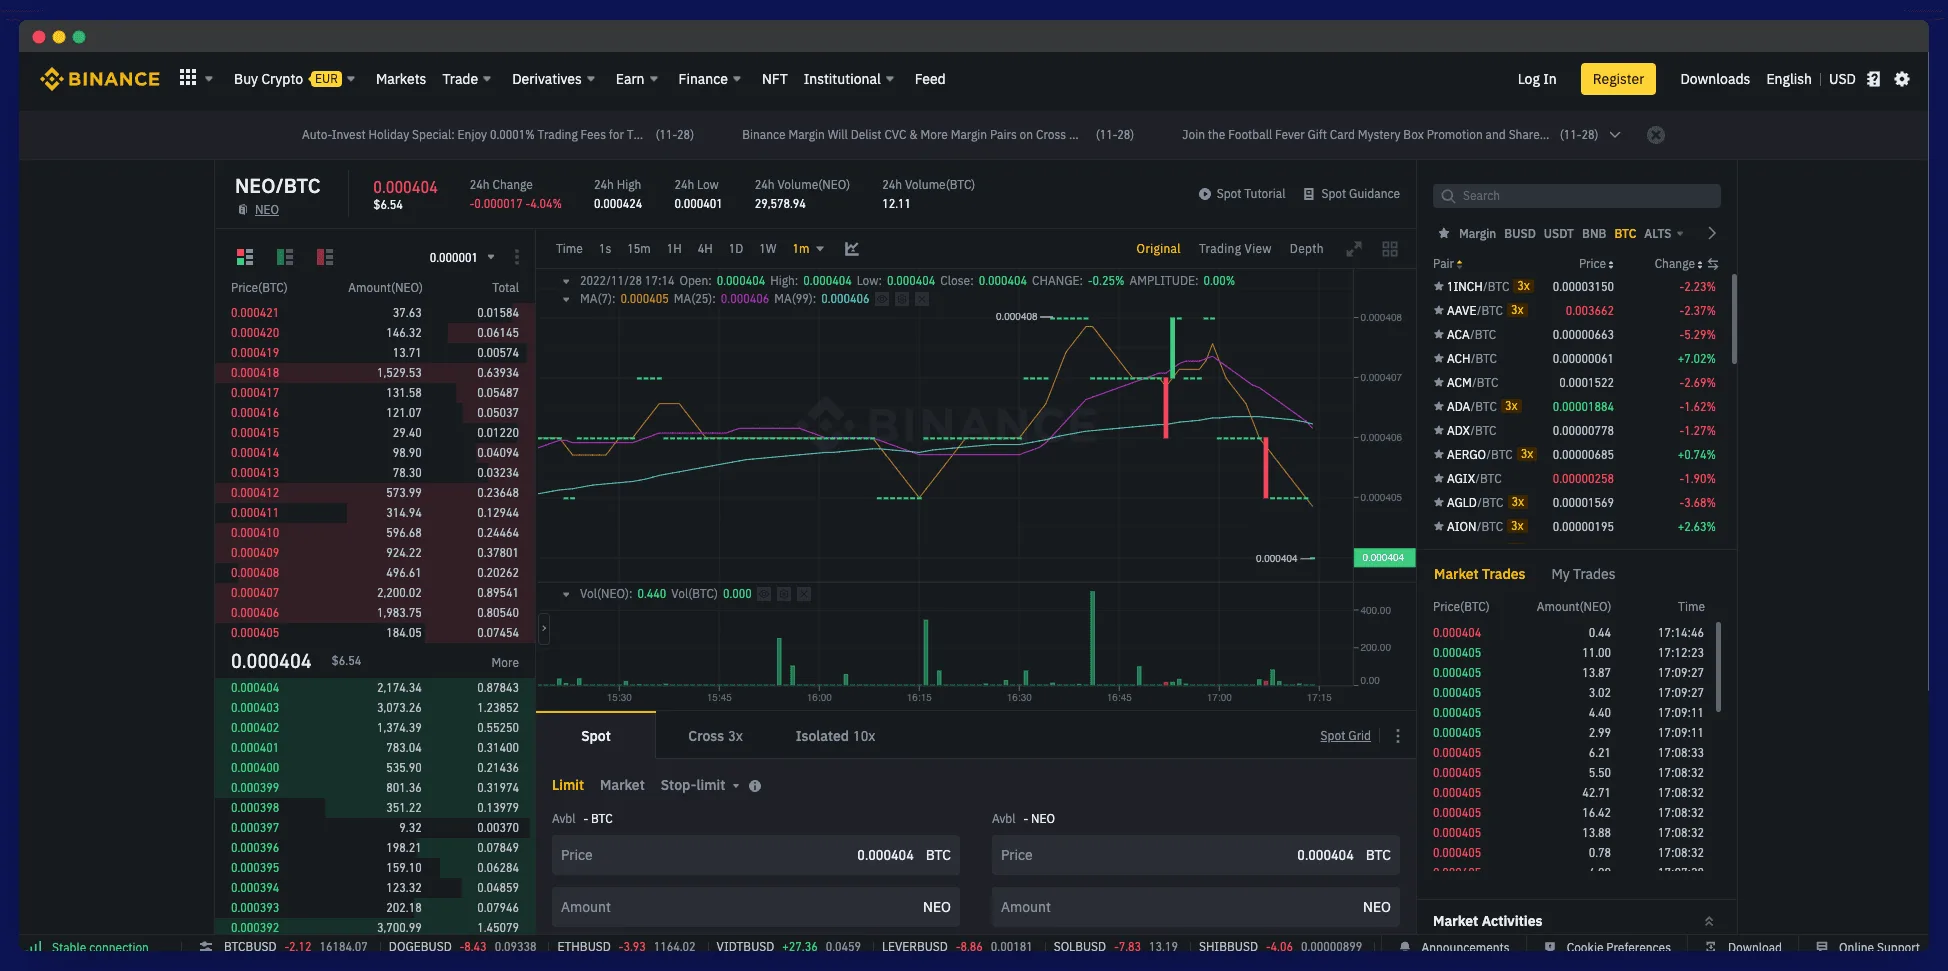1948x971 pixels.
Task: Open the Spot Tutorial link
Action: (x=1251, y=194)
